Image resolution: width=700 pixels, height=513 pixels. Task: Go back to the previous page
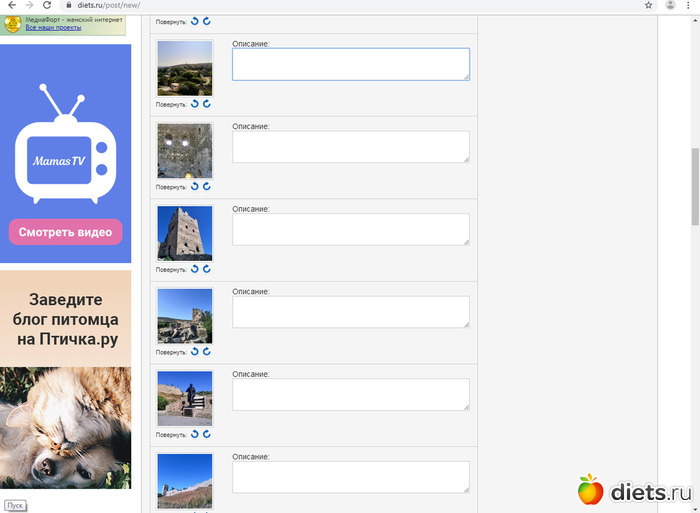click(x=9, y=5)
